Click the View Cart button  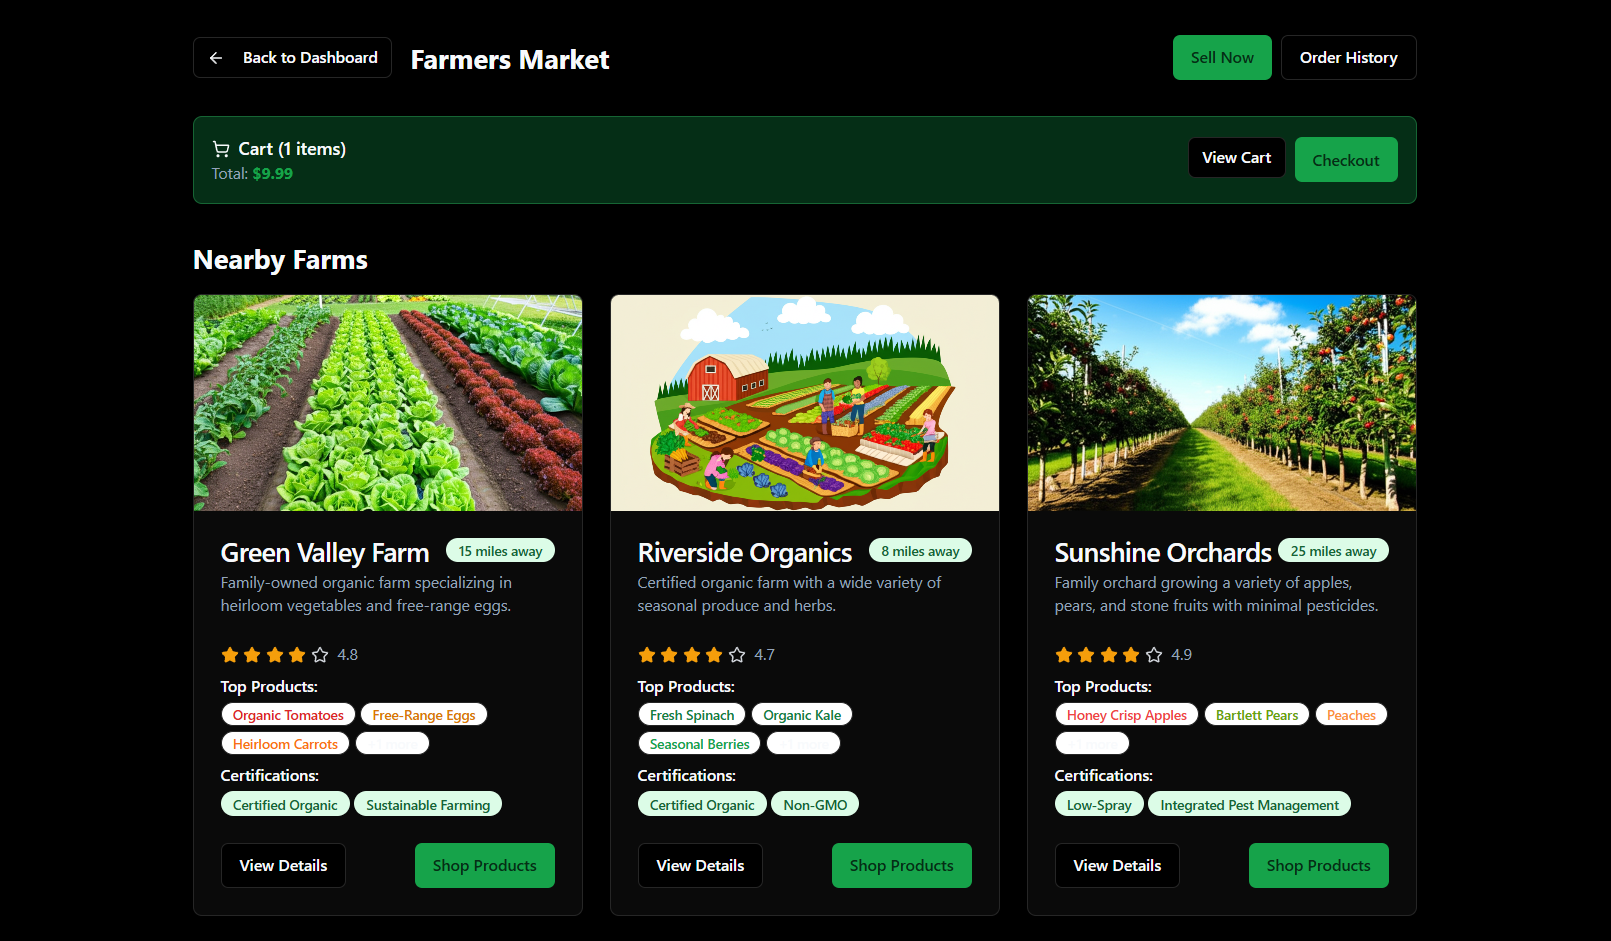click(1236, 158)
